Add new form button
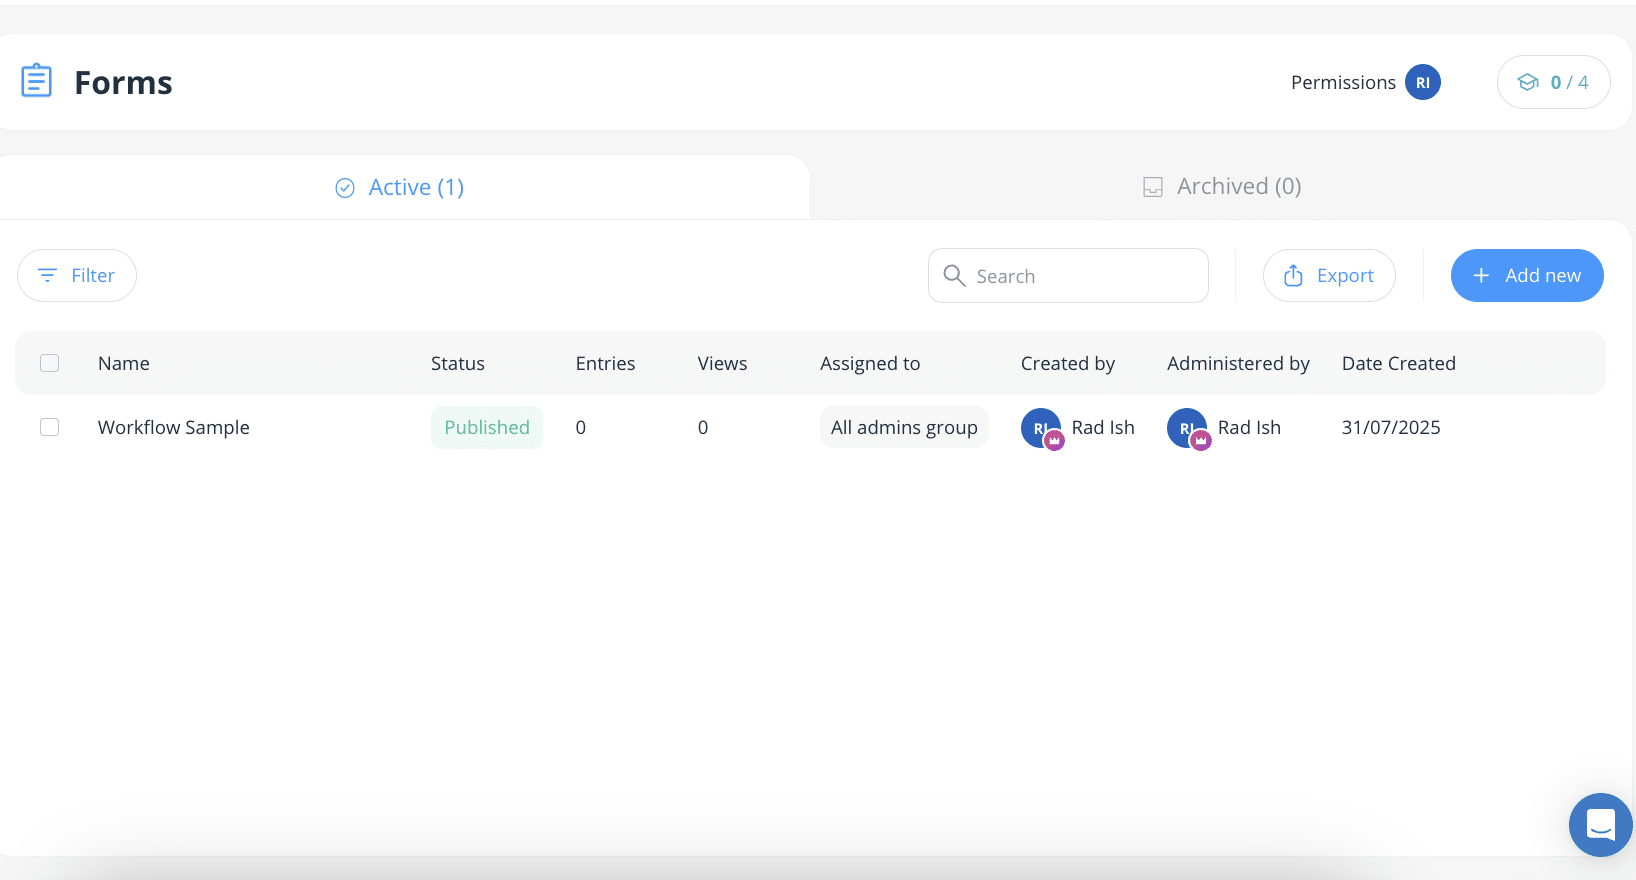Viewport: 1636px width, 880px height. 1527,275
